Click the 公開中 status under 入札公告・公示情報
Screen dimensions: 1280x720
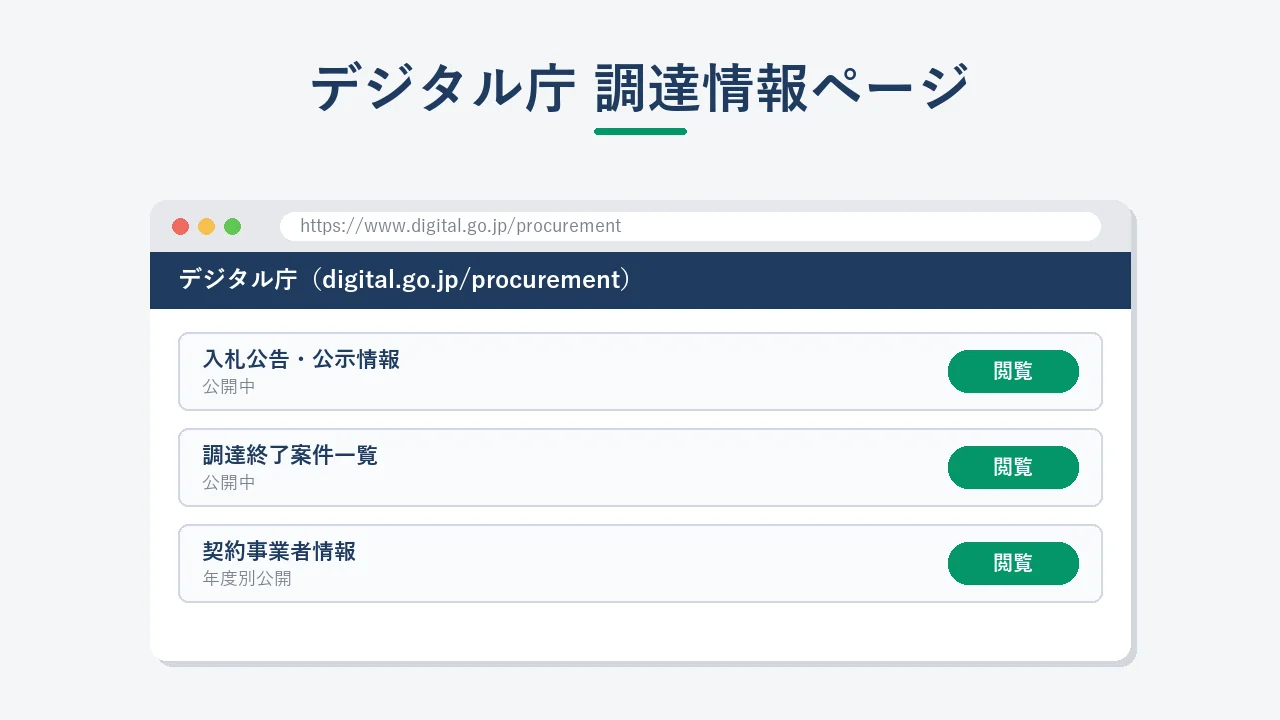229,387
